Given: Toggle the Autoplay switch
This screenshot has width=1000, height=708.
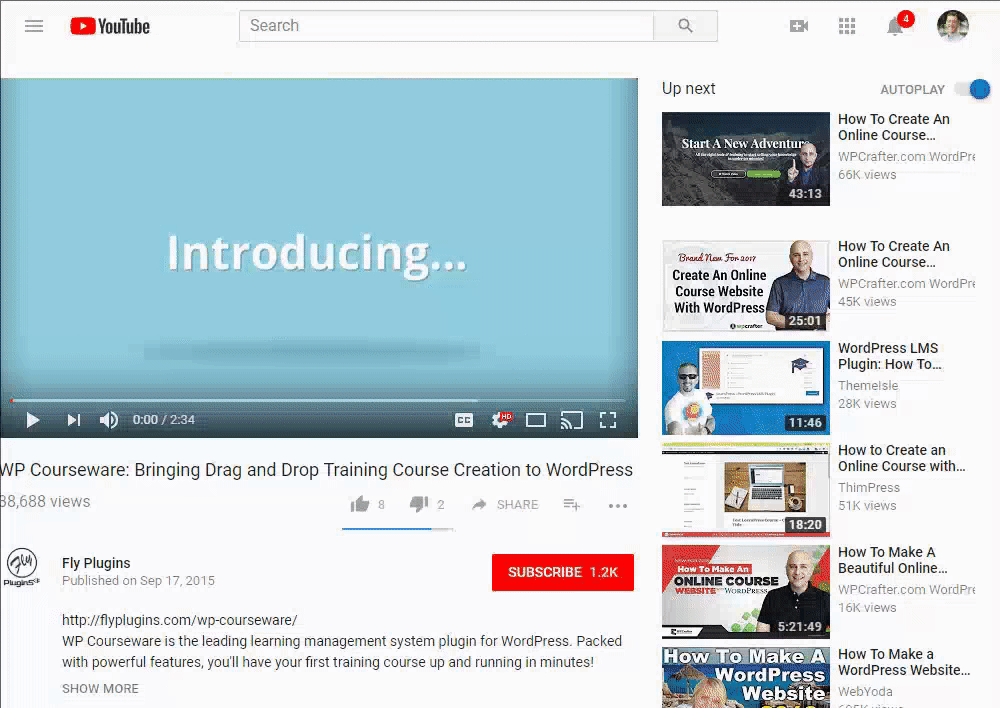Looking at the screenshot, I should (973, 89).
